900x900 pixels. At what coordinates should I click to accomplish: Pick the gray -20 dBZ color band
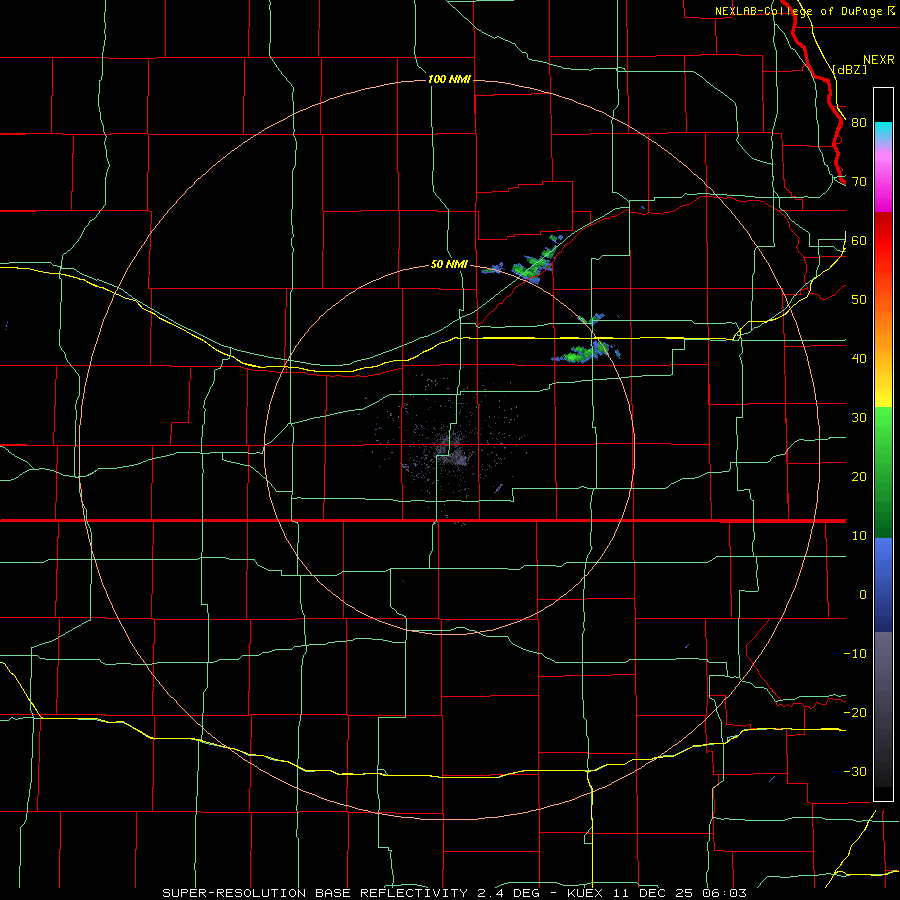(x=883, y=712)
